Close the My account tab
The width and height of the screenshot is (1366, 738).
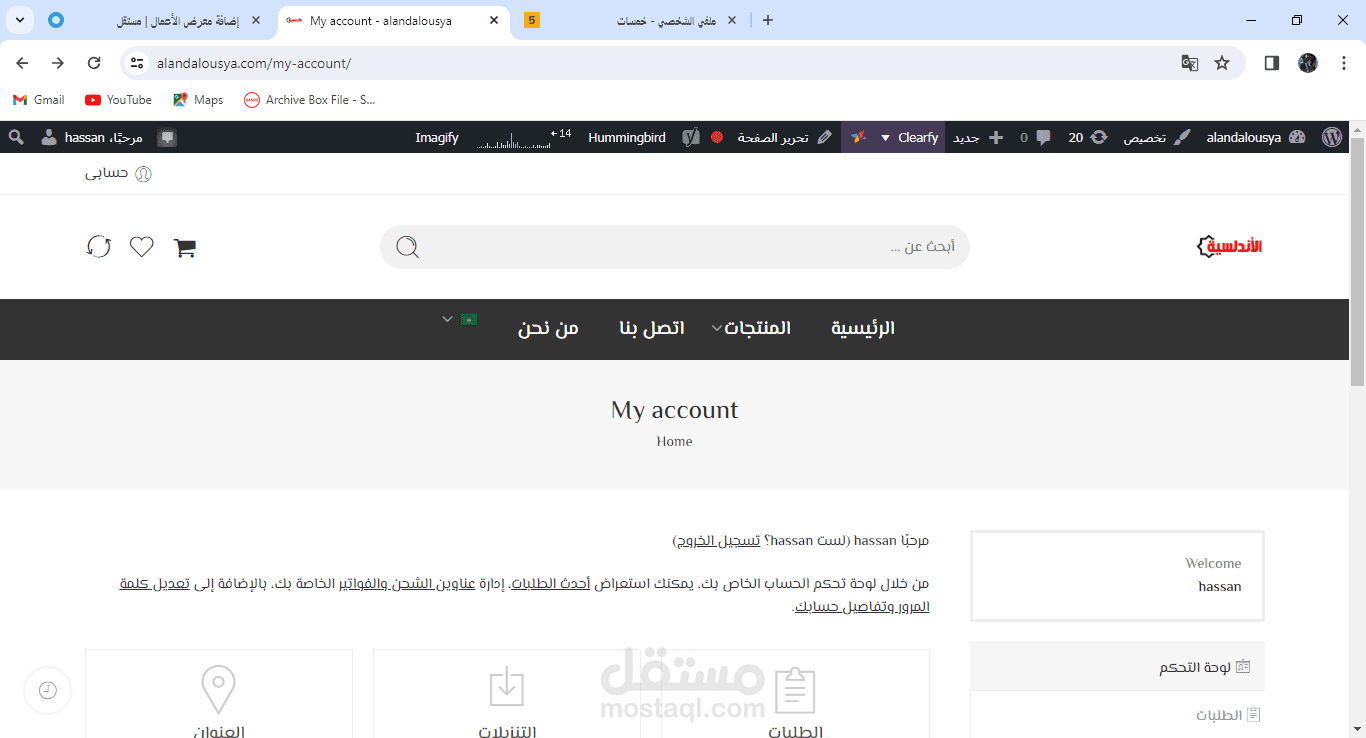[493, 20]
